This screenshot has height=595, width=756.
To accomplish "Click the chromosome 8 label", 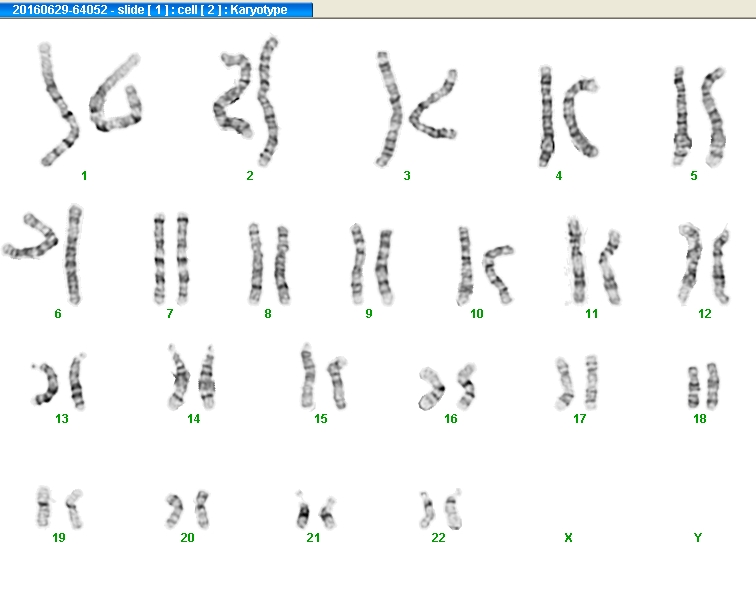I will coord(268,314).
